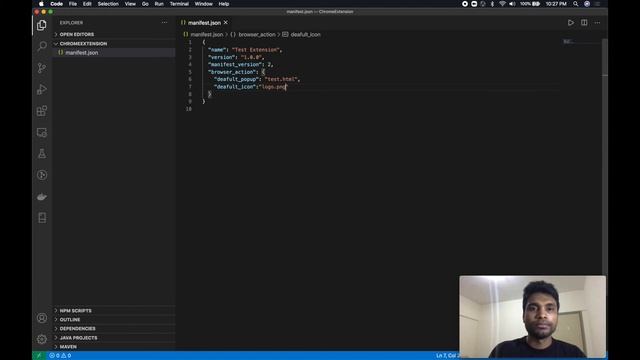This screenshot has height=360, width=640.
Task: Run the file with the play icon
Action: click(x=571, y=23)
